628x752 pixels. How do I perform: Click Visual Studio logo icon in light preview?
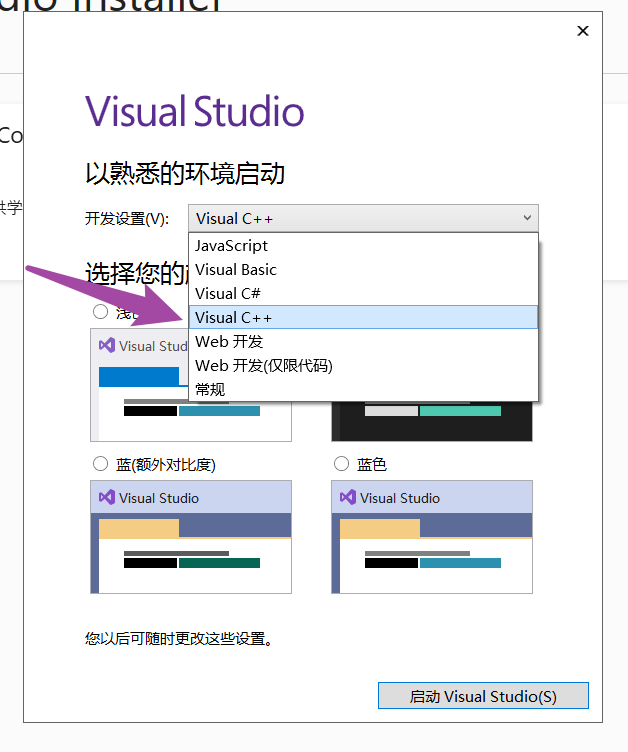[107, 345]
